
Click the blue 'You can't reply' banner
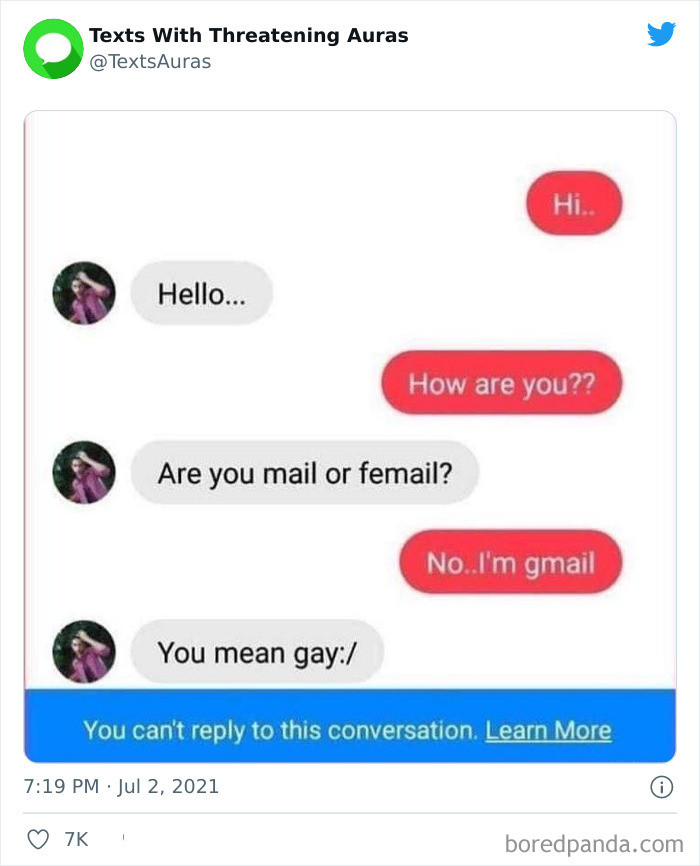pos(350,726)
